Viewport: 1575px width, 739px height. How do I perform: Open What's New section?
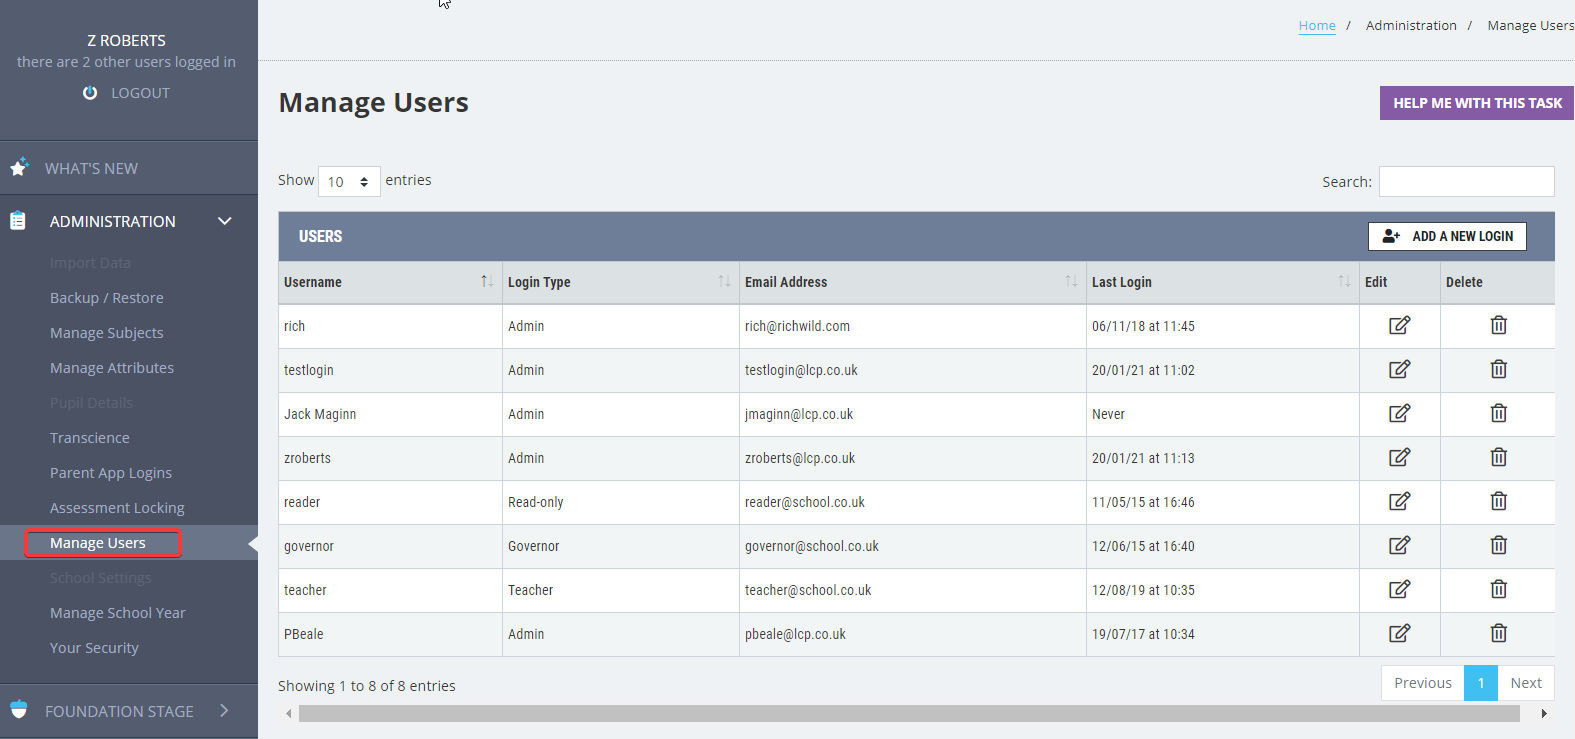[91, 168]
